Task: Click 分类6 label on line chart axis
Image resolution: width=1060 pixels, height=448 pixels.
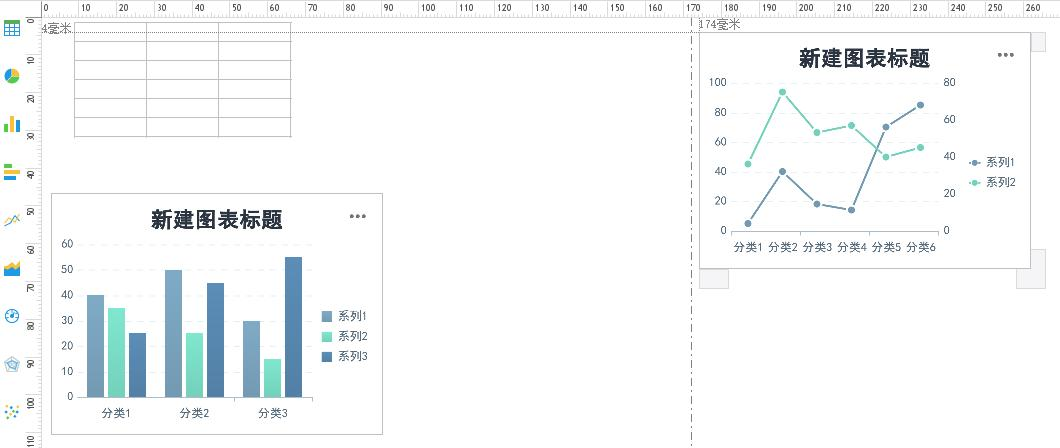Action: [921, 247]
